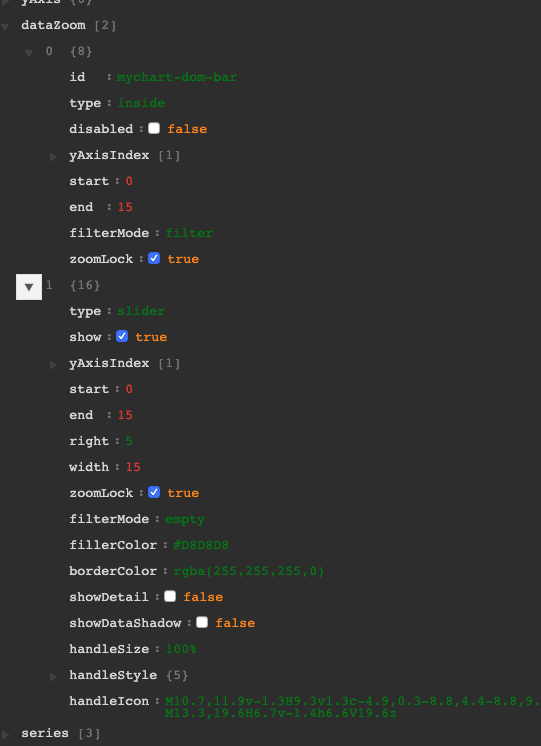Enable the showDetail checkbox

click(170, 596)
